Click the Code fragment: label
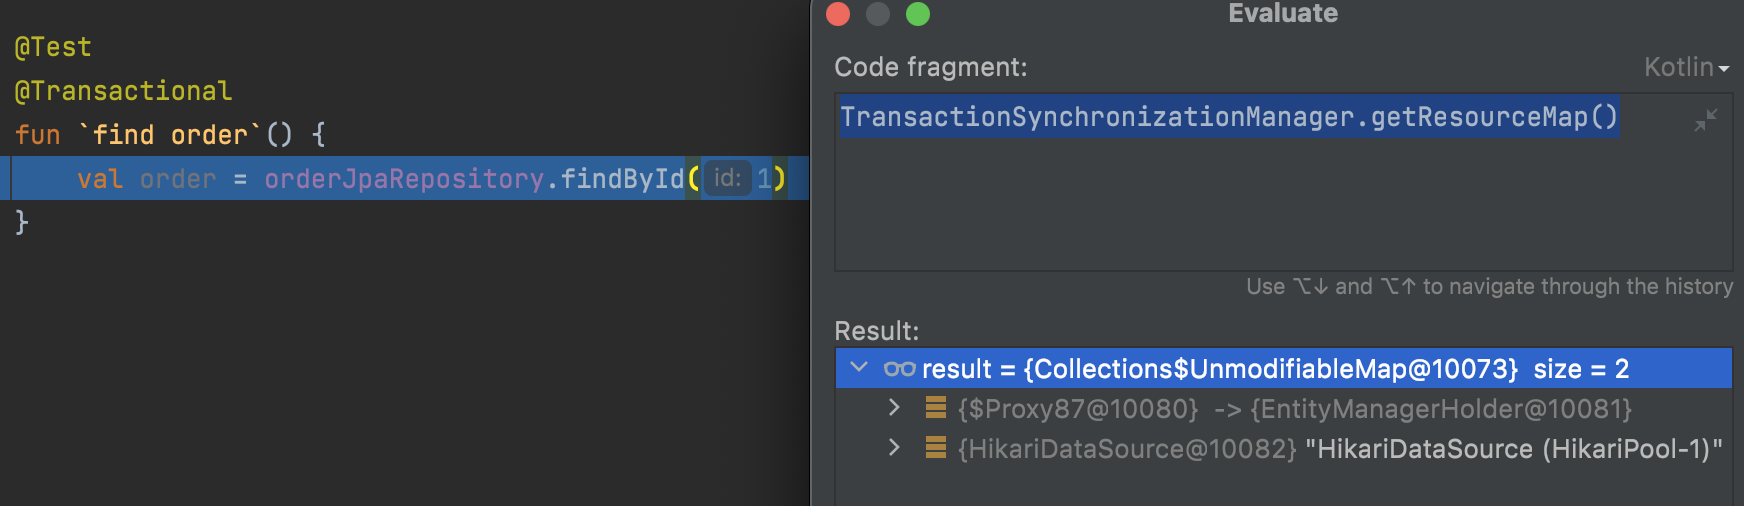Screen dimensions: 1744x506 [x=931, y=67]
